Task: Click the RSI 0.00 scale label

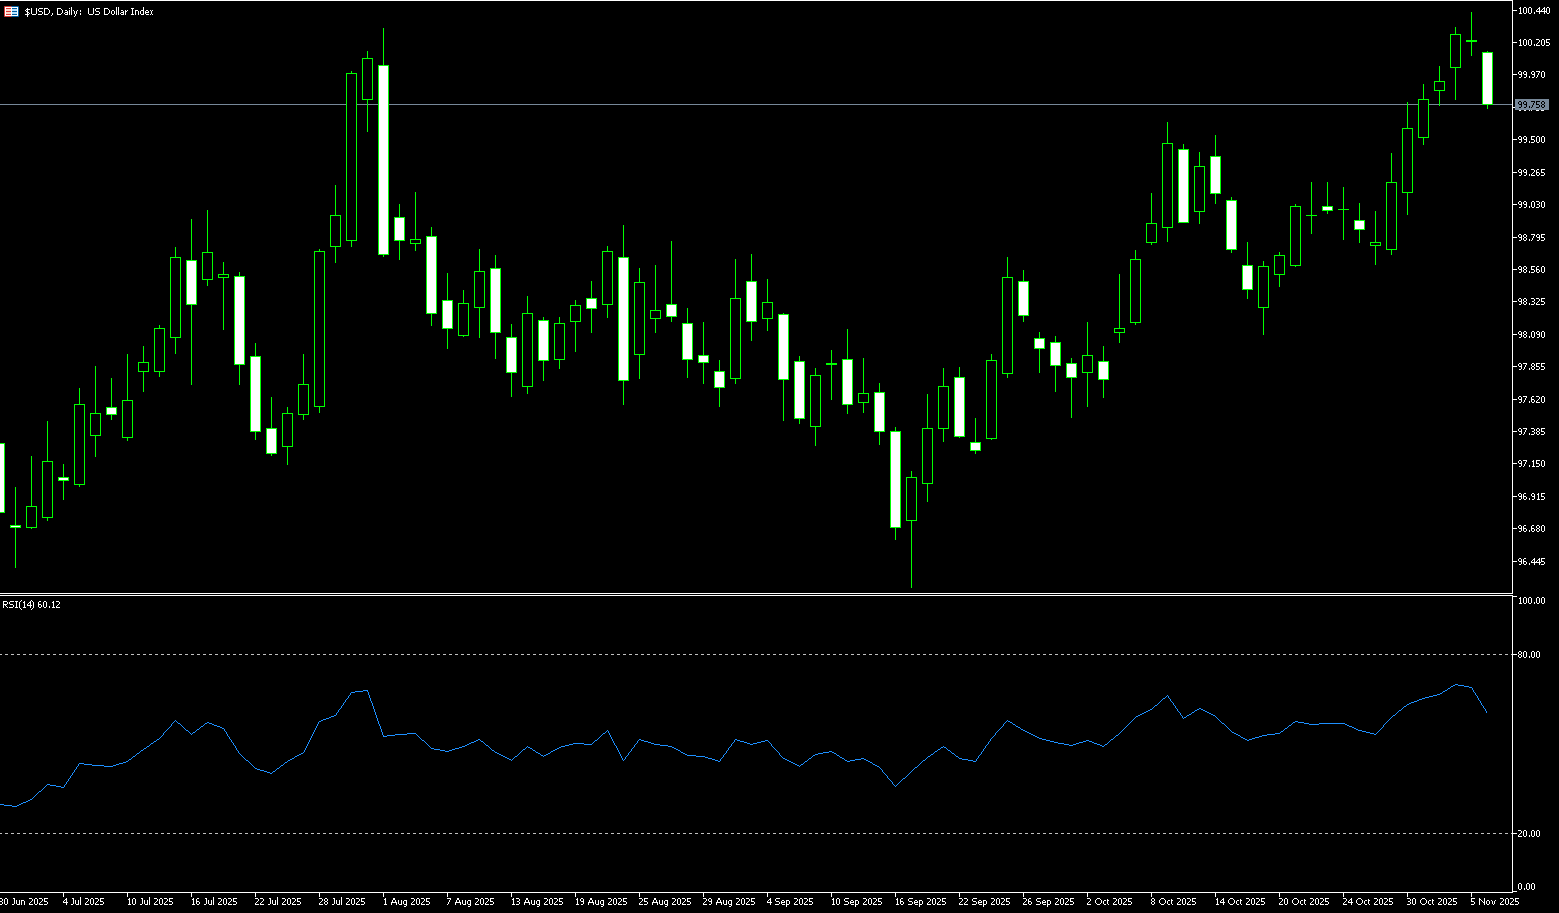Action: [x=1526, y=887]
